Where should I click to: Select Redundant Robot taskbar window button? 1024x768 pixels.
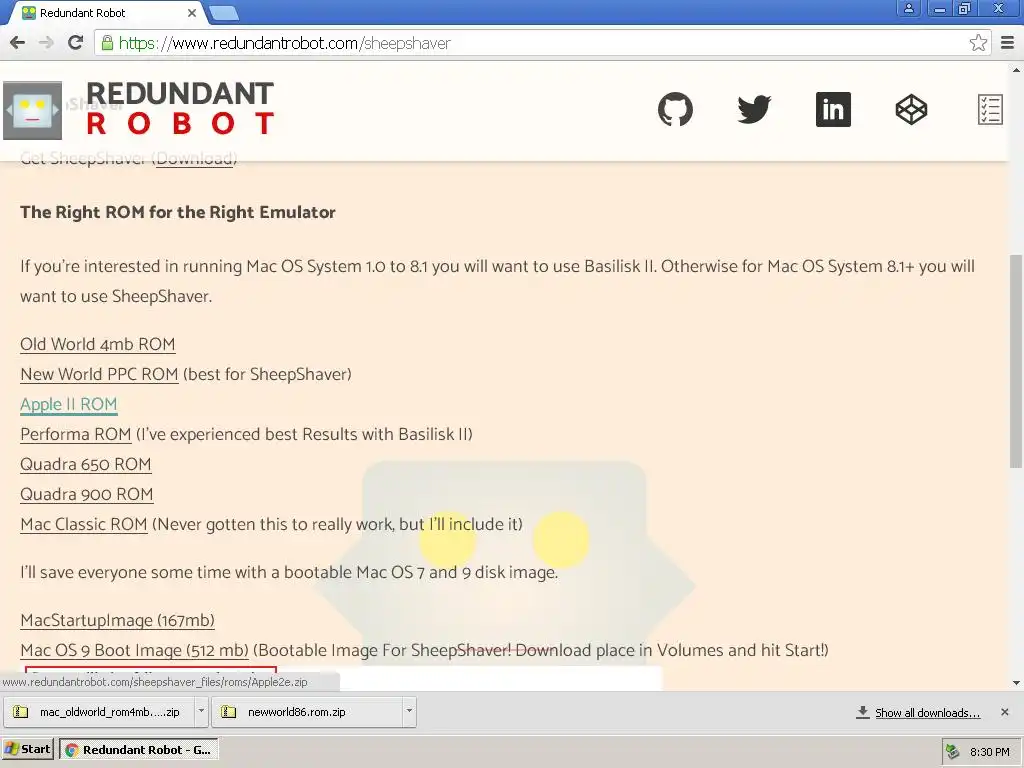pos(138,750)
